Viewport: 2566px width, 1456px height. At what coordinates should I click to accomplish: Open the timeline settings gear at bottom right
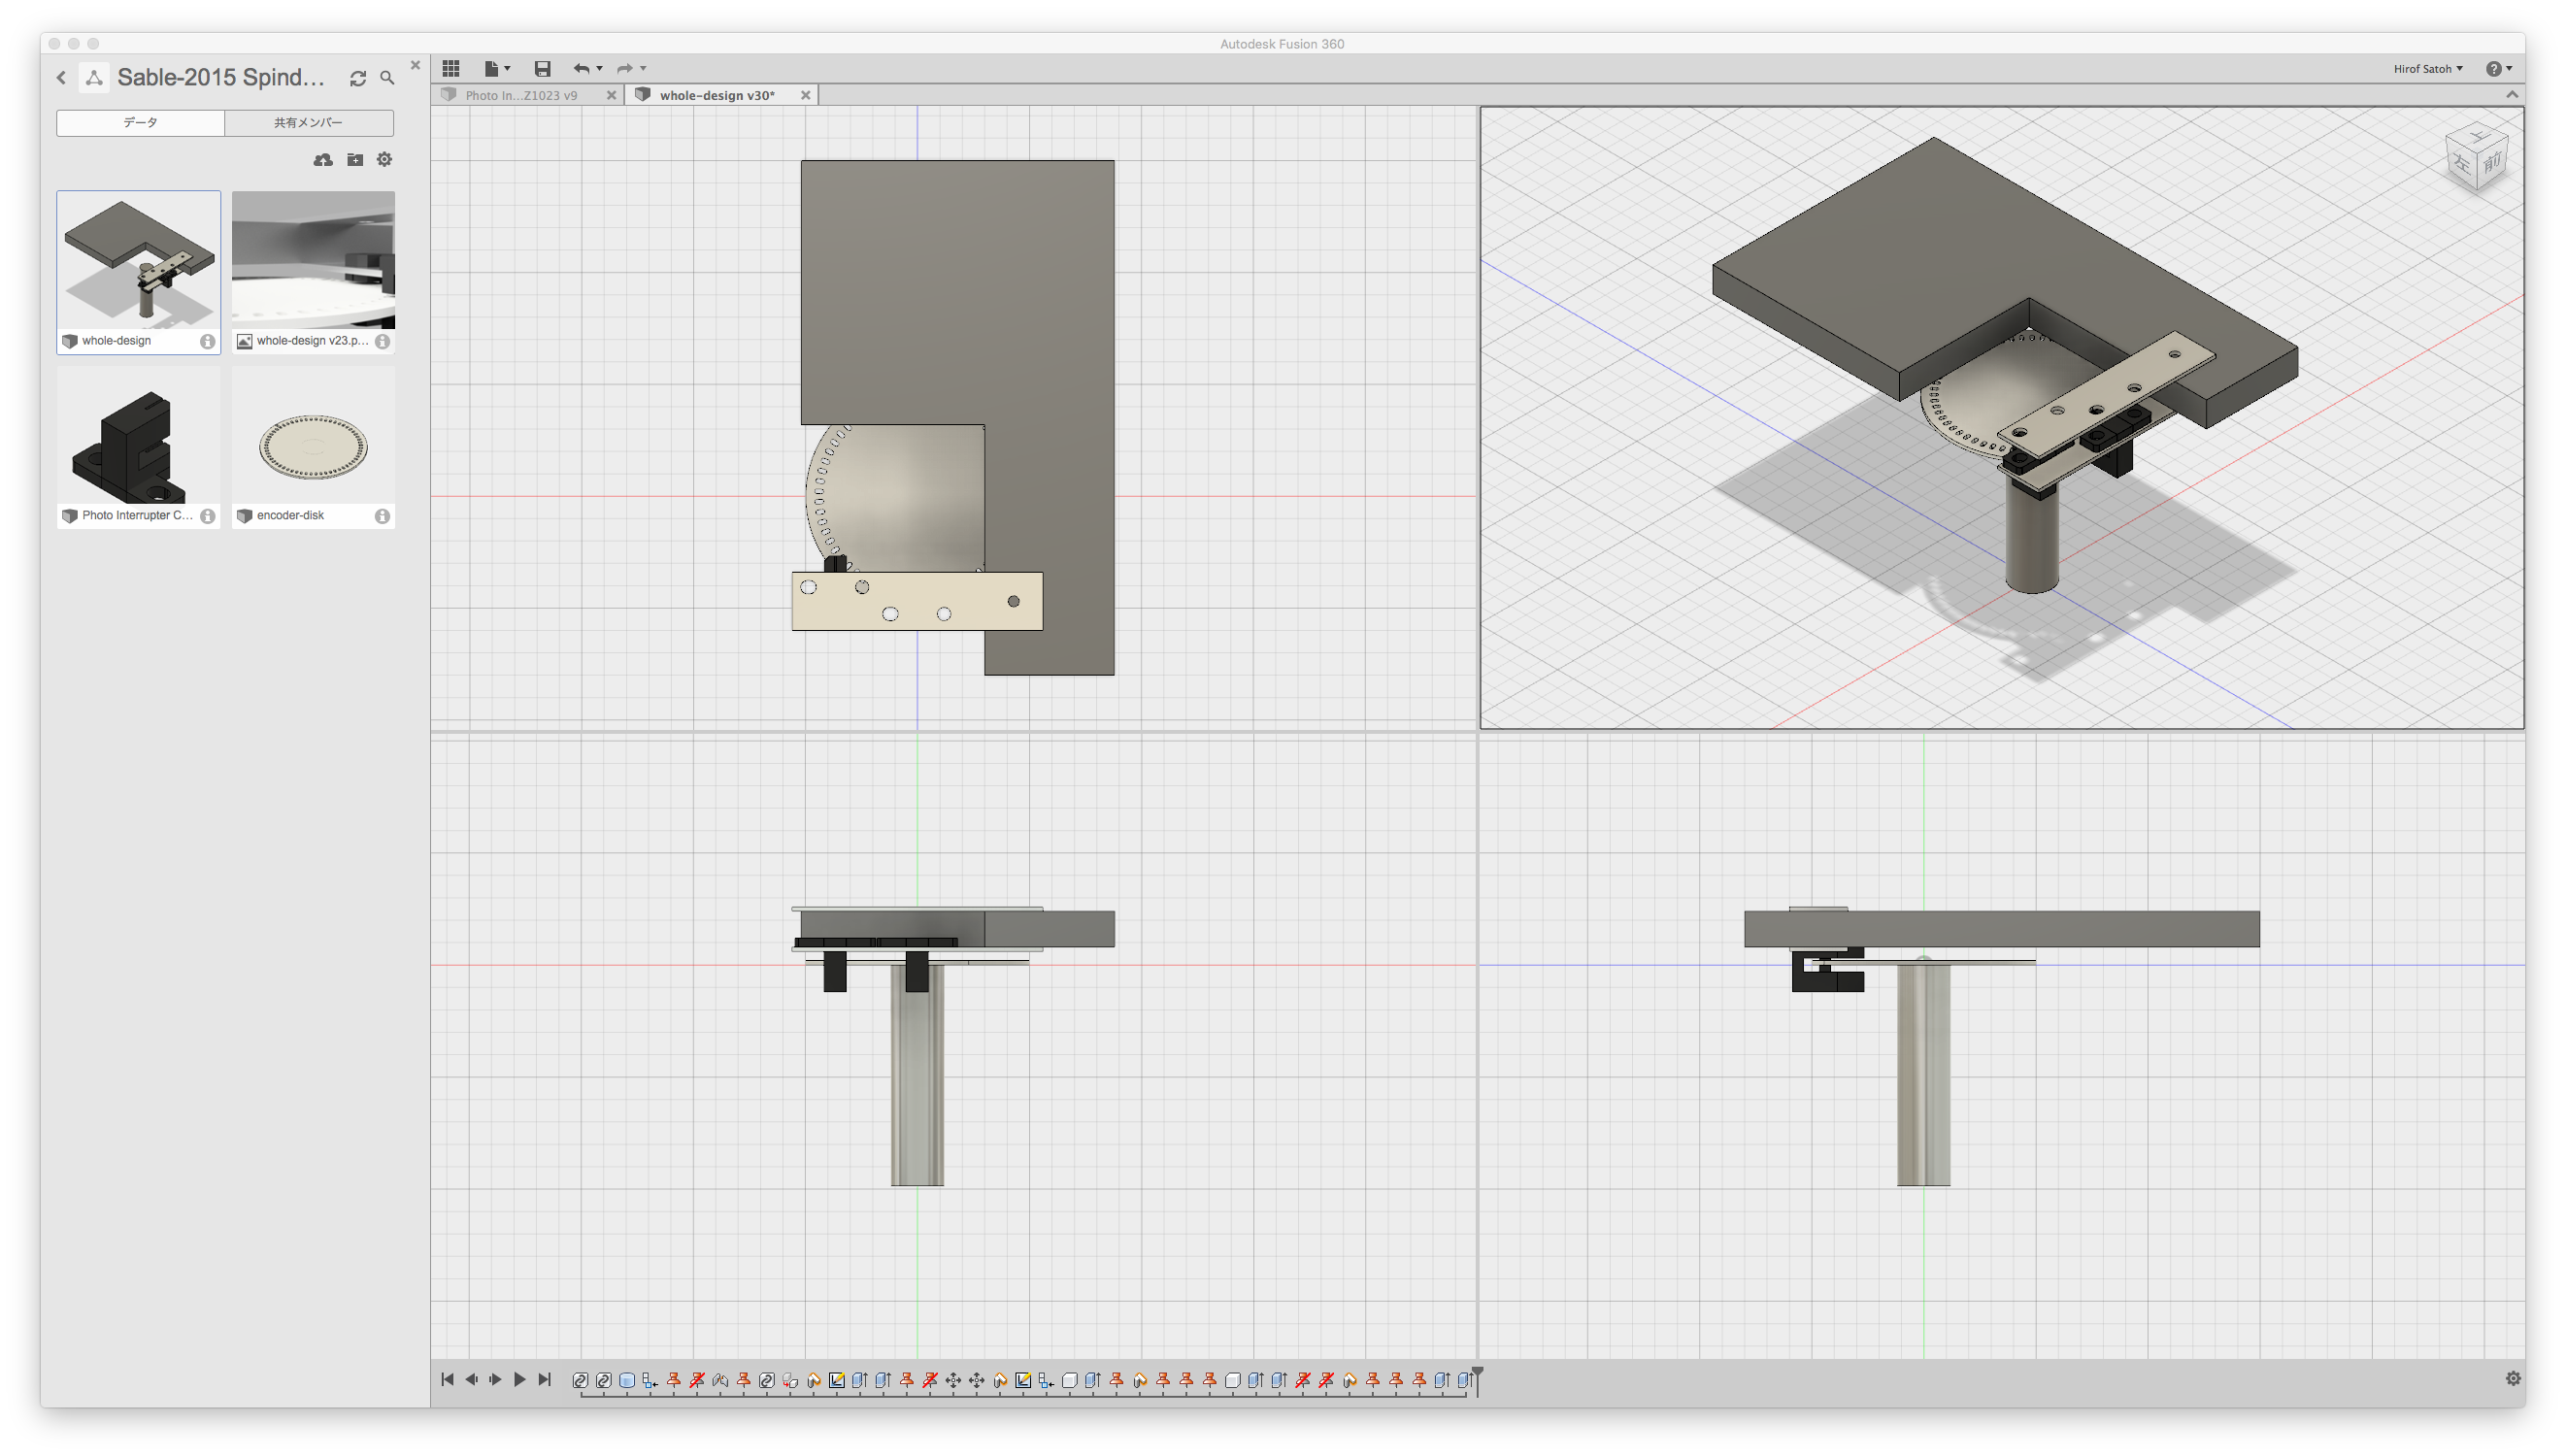tap(2512, 1379)
